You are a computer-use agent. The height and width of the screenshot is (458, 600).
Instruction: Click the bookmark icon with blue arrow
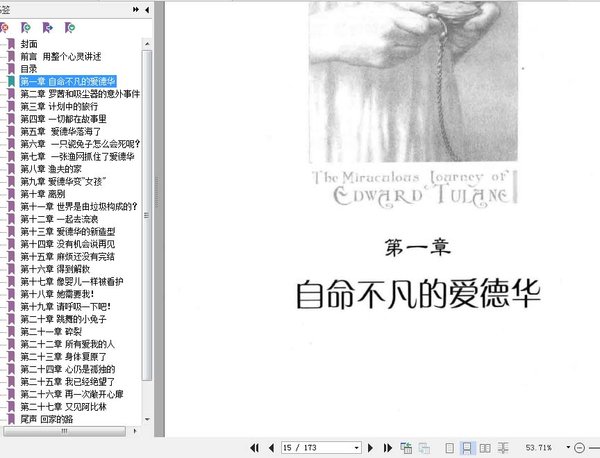pyautogui.click(x=47, y=28)
